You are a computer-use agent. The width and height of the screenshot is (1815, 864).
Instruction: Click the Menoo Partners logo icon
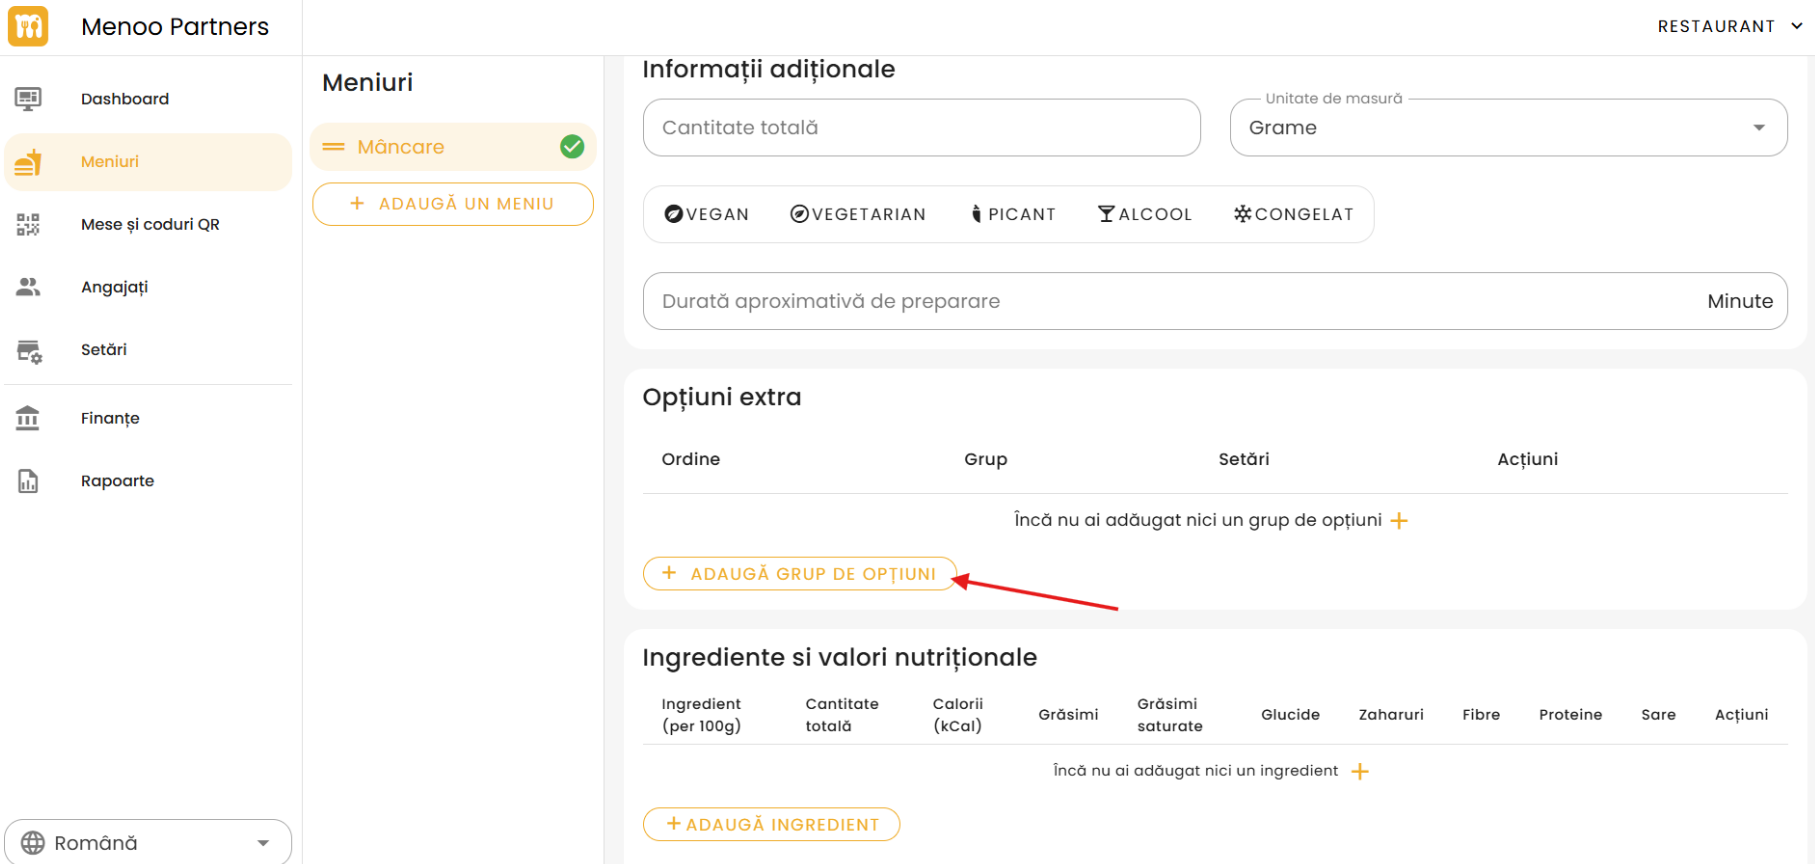pos(28,26)
